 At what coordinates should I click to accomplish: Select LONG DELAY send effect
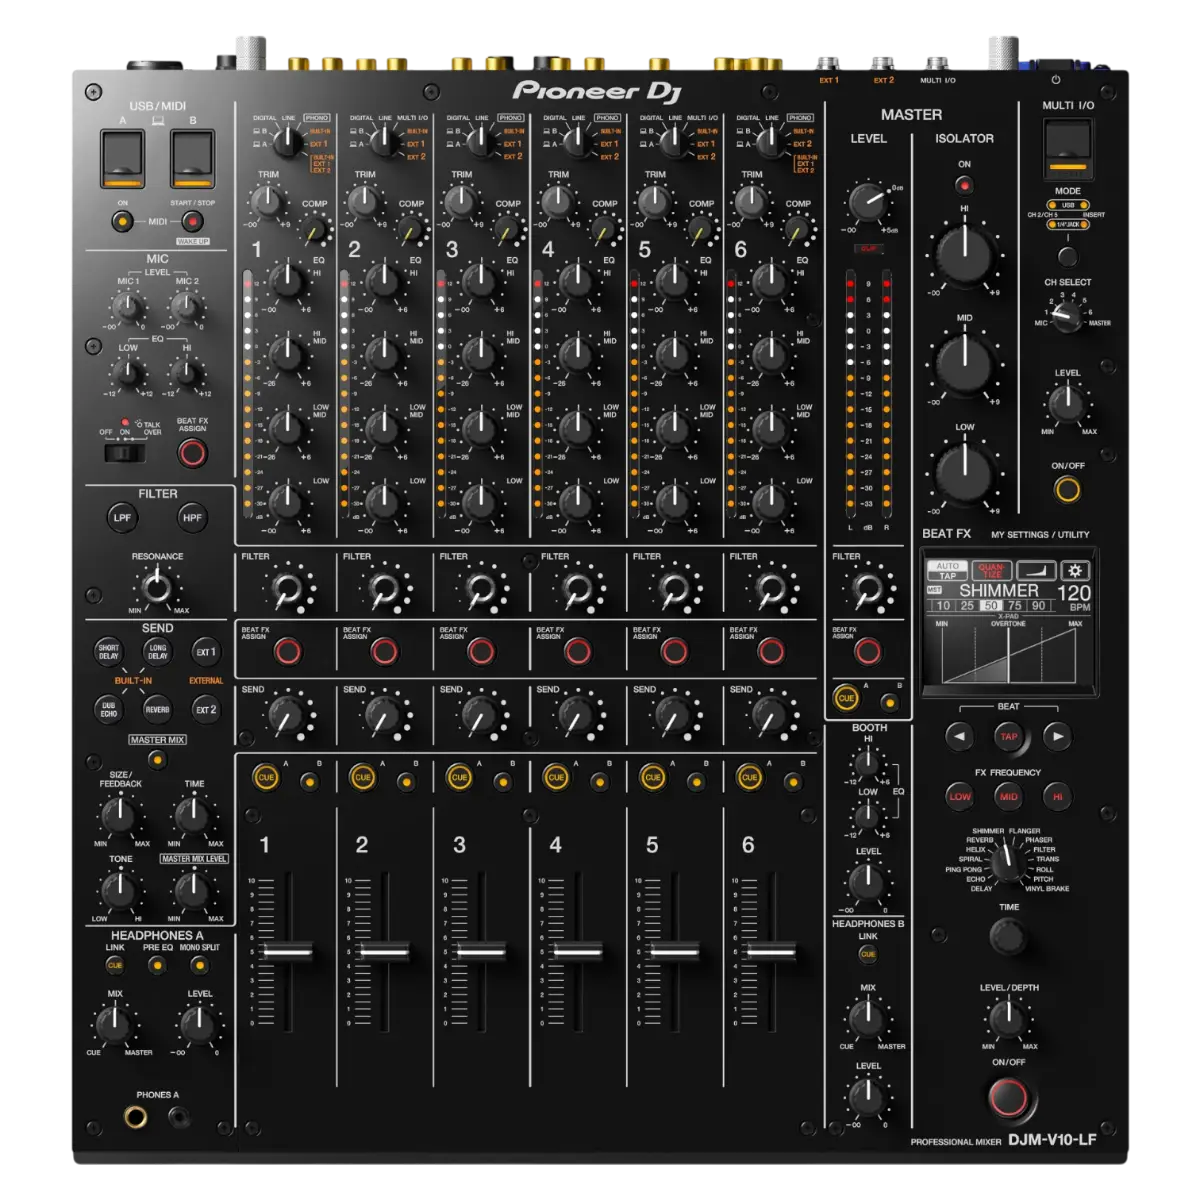[x=157, y=652]
